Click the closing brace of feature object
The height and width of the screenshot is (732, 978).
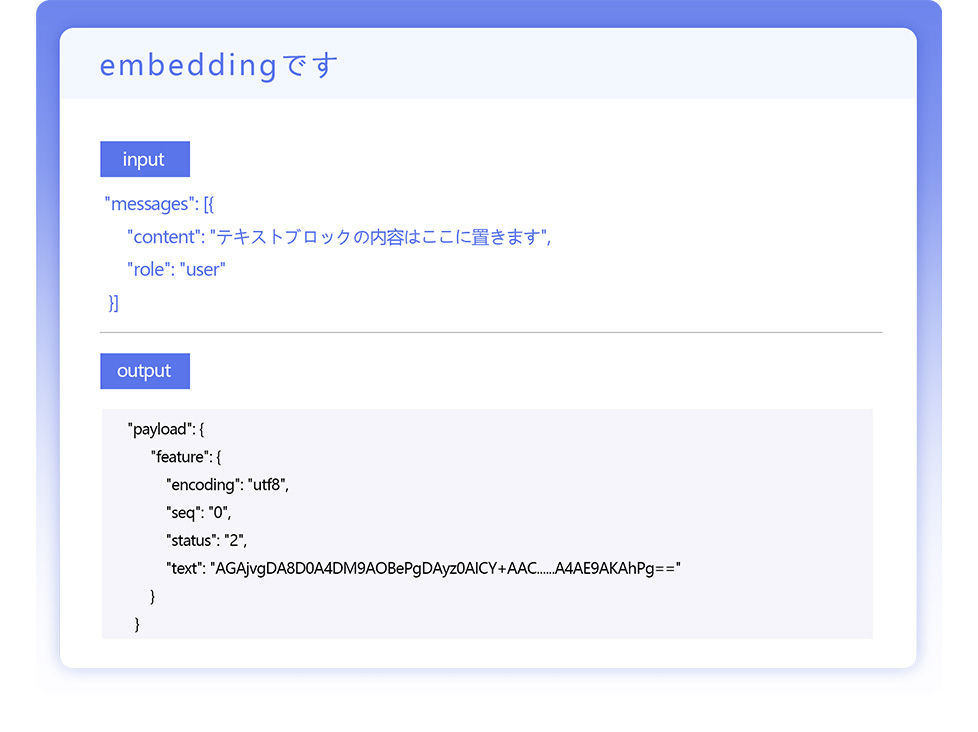point(153,597)
